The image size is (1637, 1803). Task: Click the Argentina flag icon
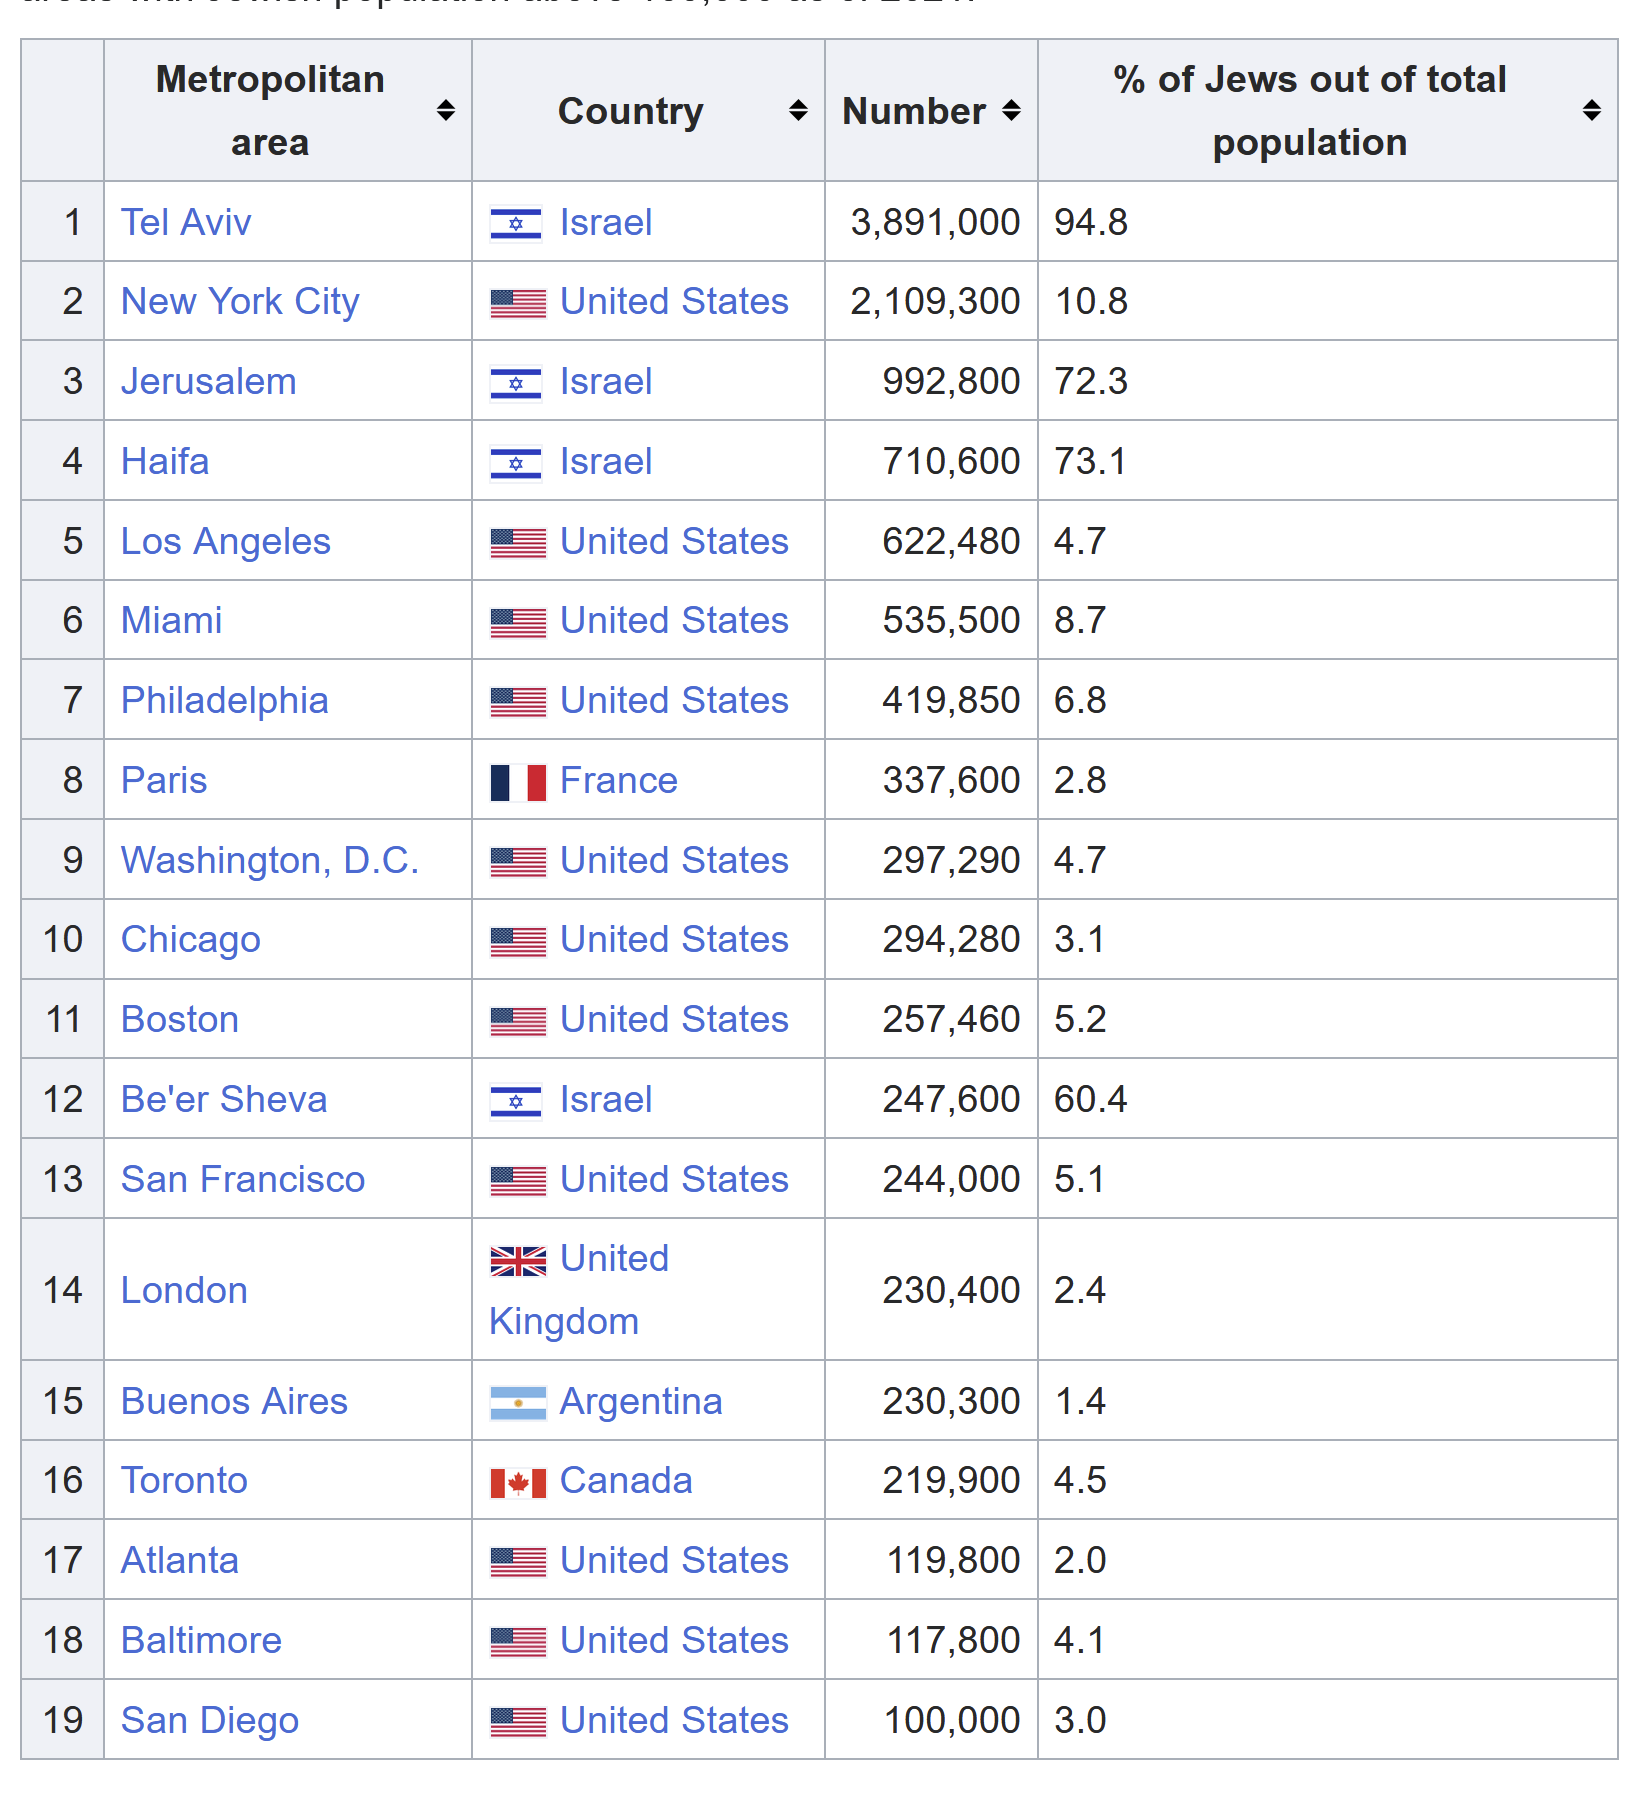(x=518, y=1403)
